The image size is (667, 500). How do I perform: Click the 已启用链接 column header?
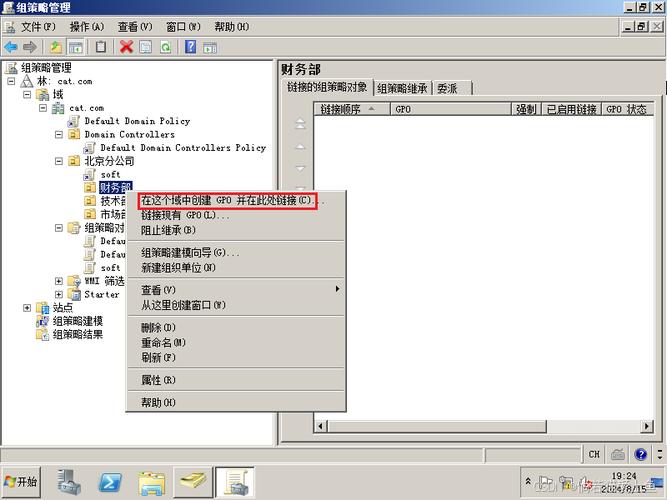click(x=571, y=109)
